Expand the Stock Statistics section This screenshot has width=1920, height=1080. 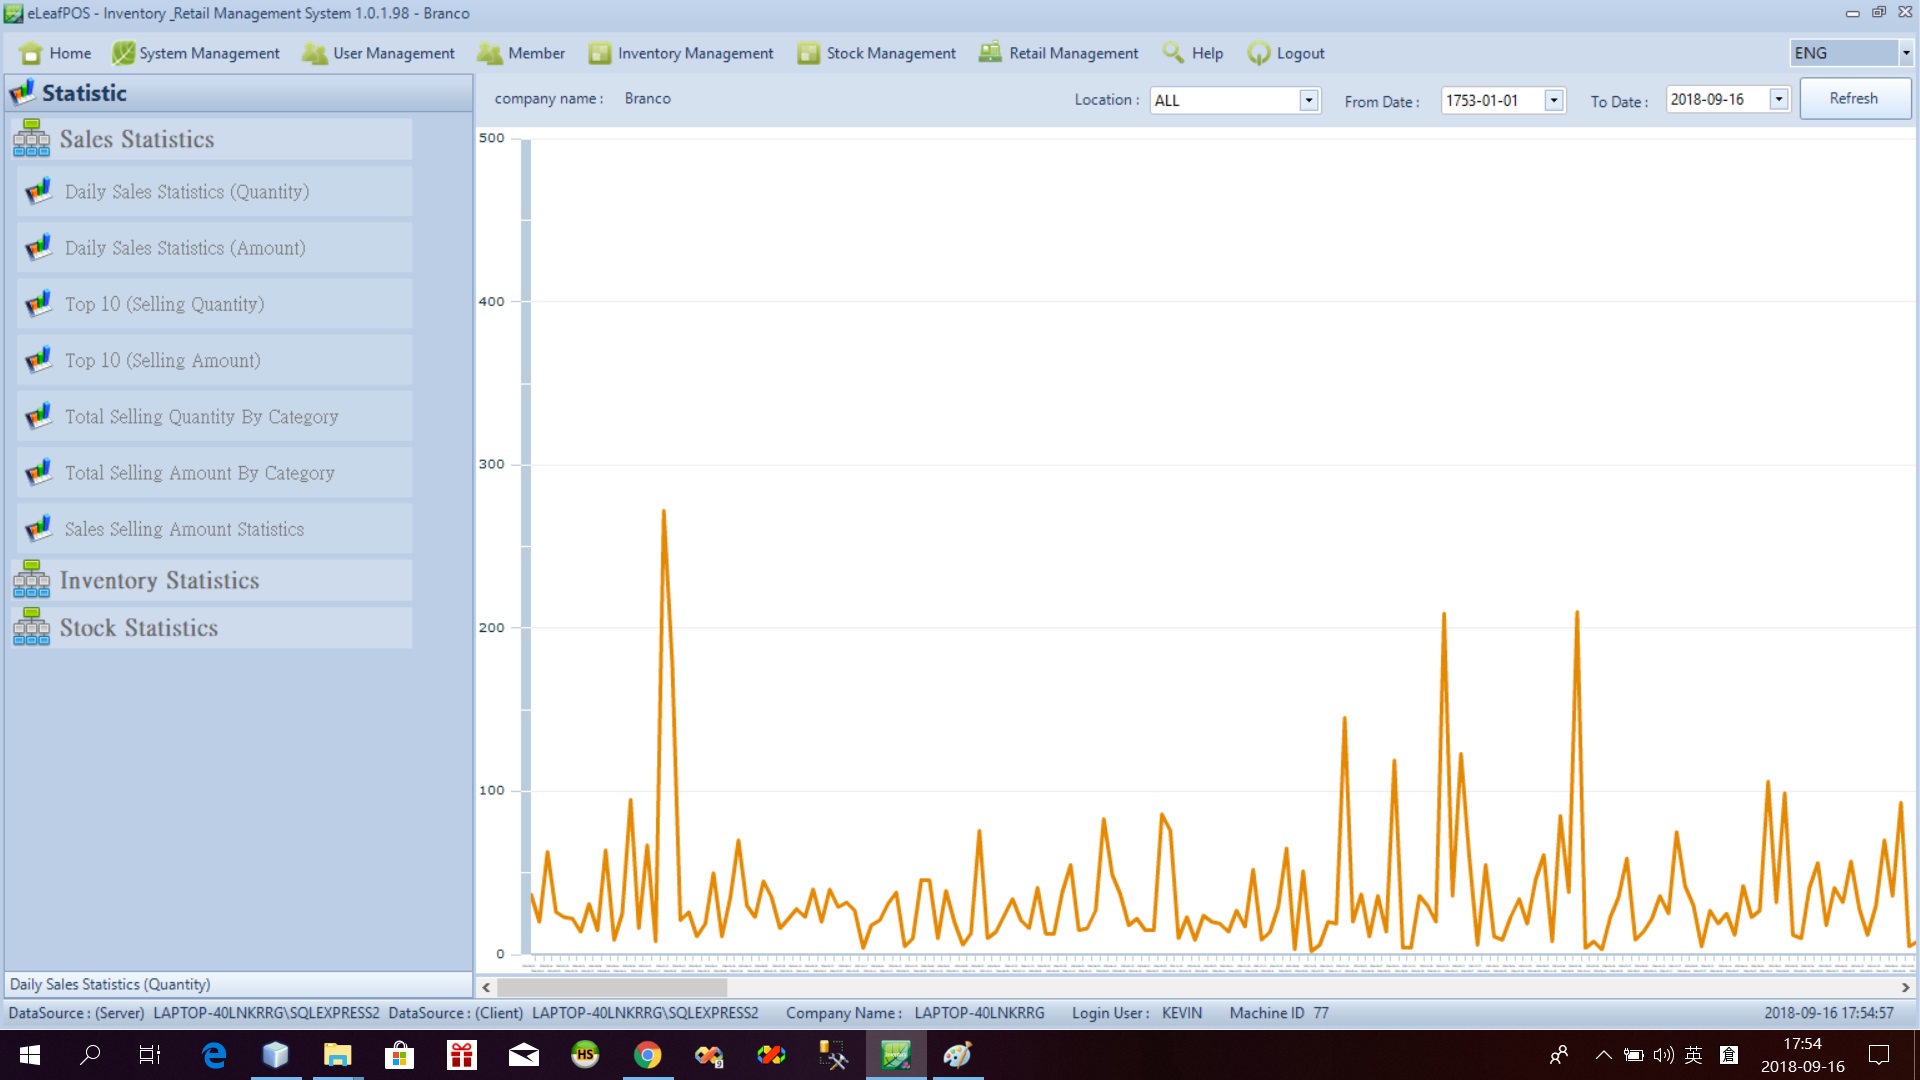click(x=138, y=628)
